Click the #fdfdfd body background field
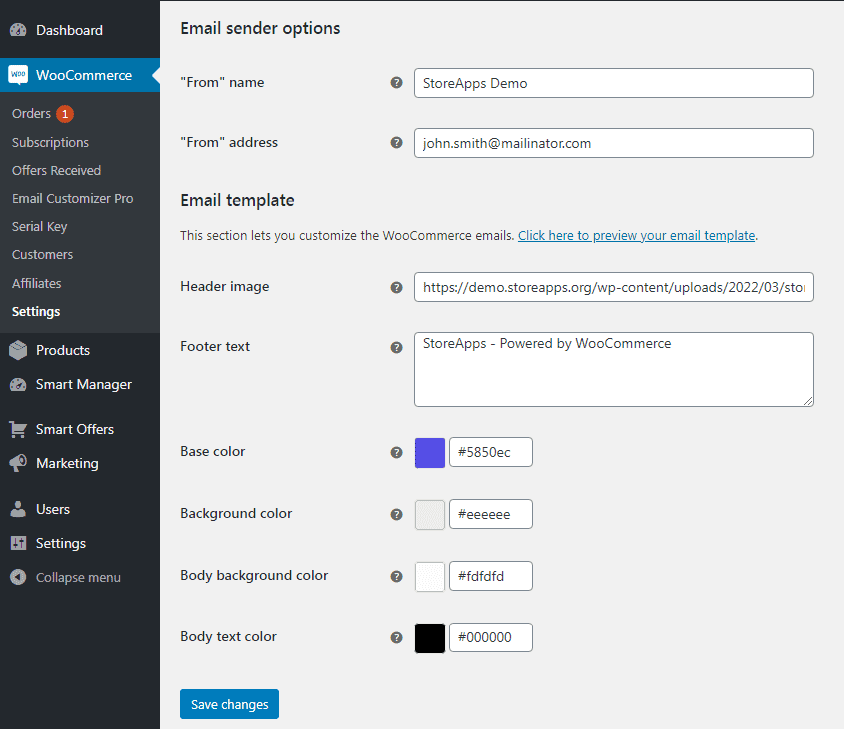The image size is (844, 729). pos(491,576)
